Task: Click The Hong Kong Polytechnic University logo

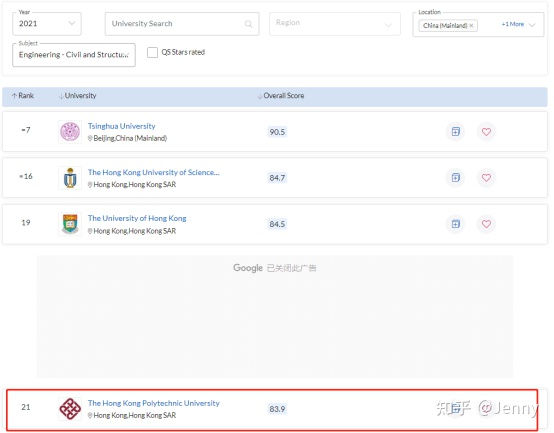Action: coord(70,409)
